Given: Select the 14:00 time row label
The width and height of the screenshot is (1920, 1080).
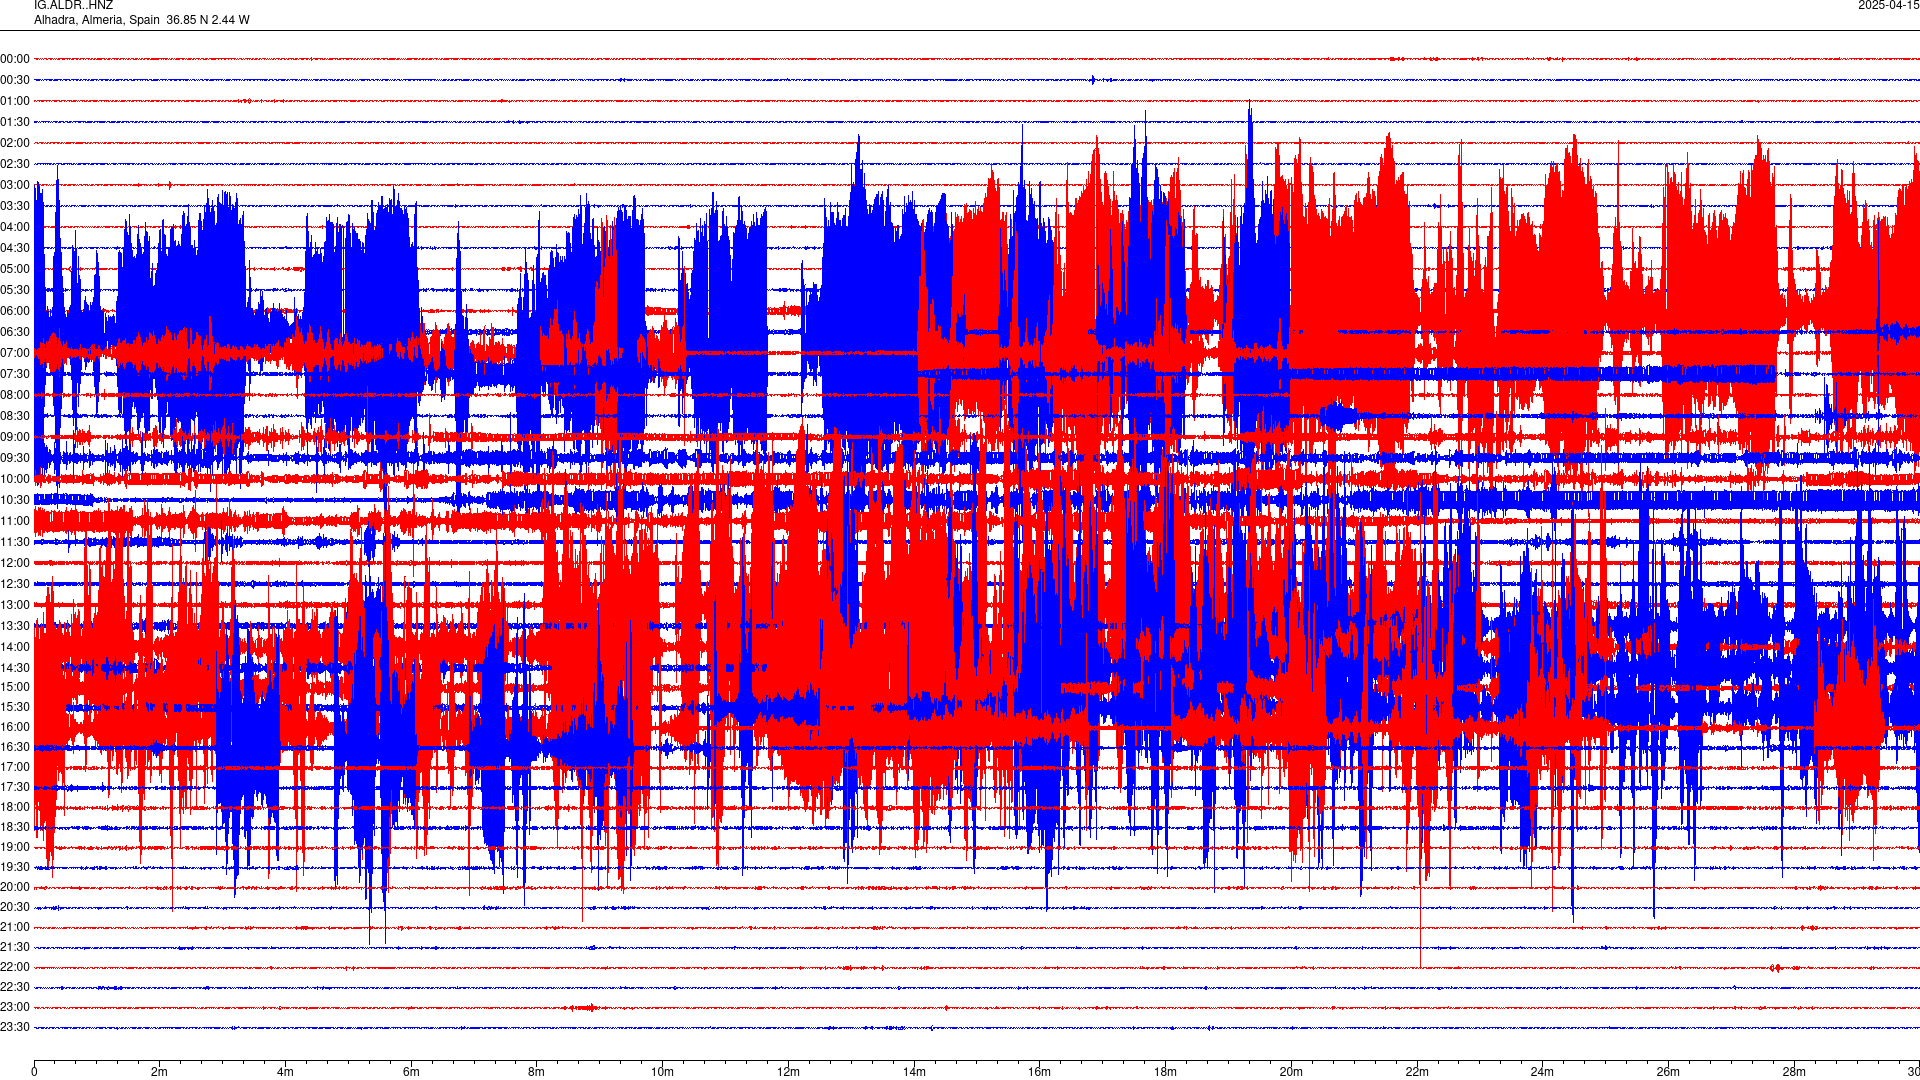Looking at the screenshot, I should coord(15,647).
